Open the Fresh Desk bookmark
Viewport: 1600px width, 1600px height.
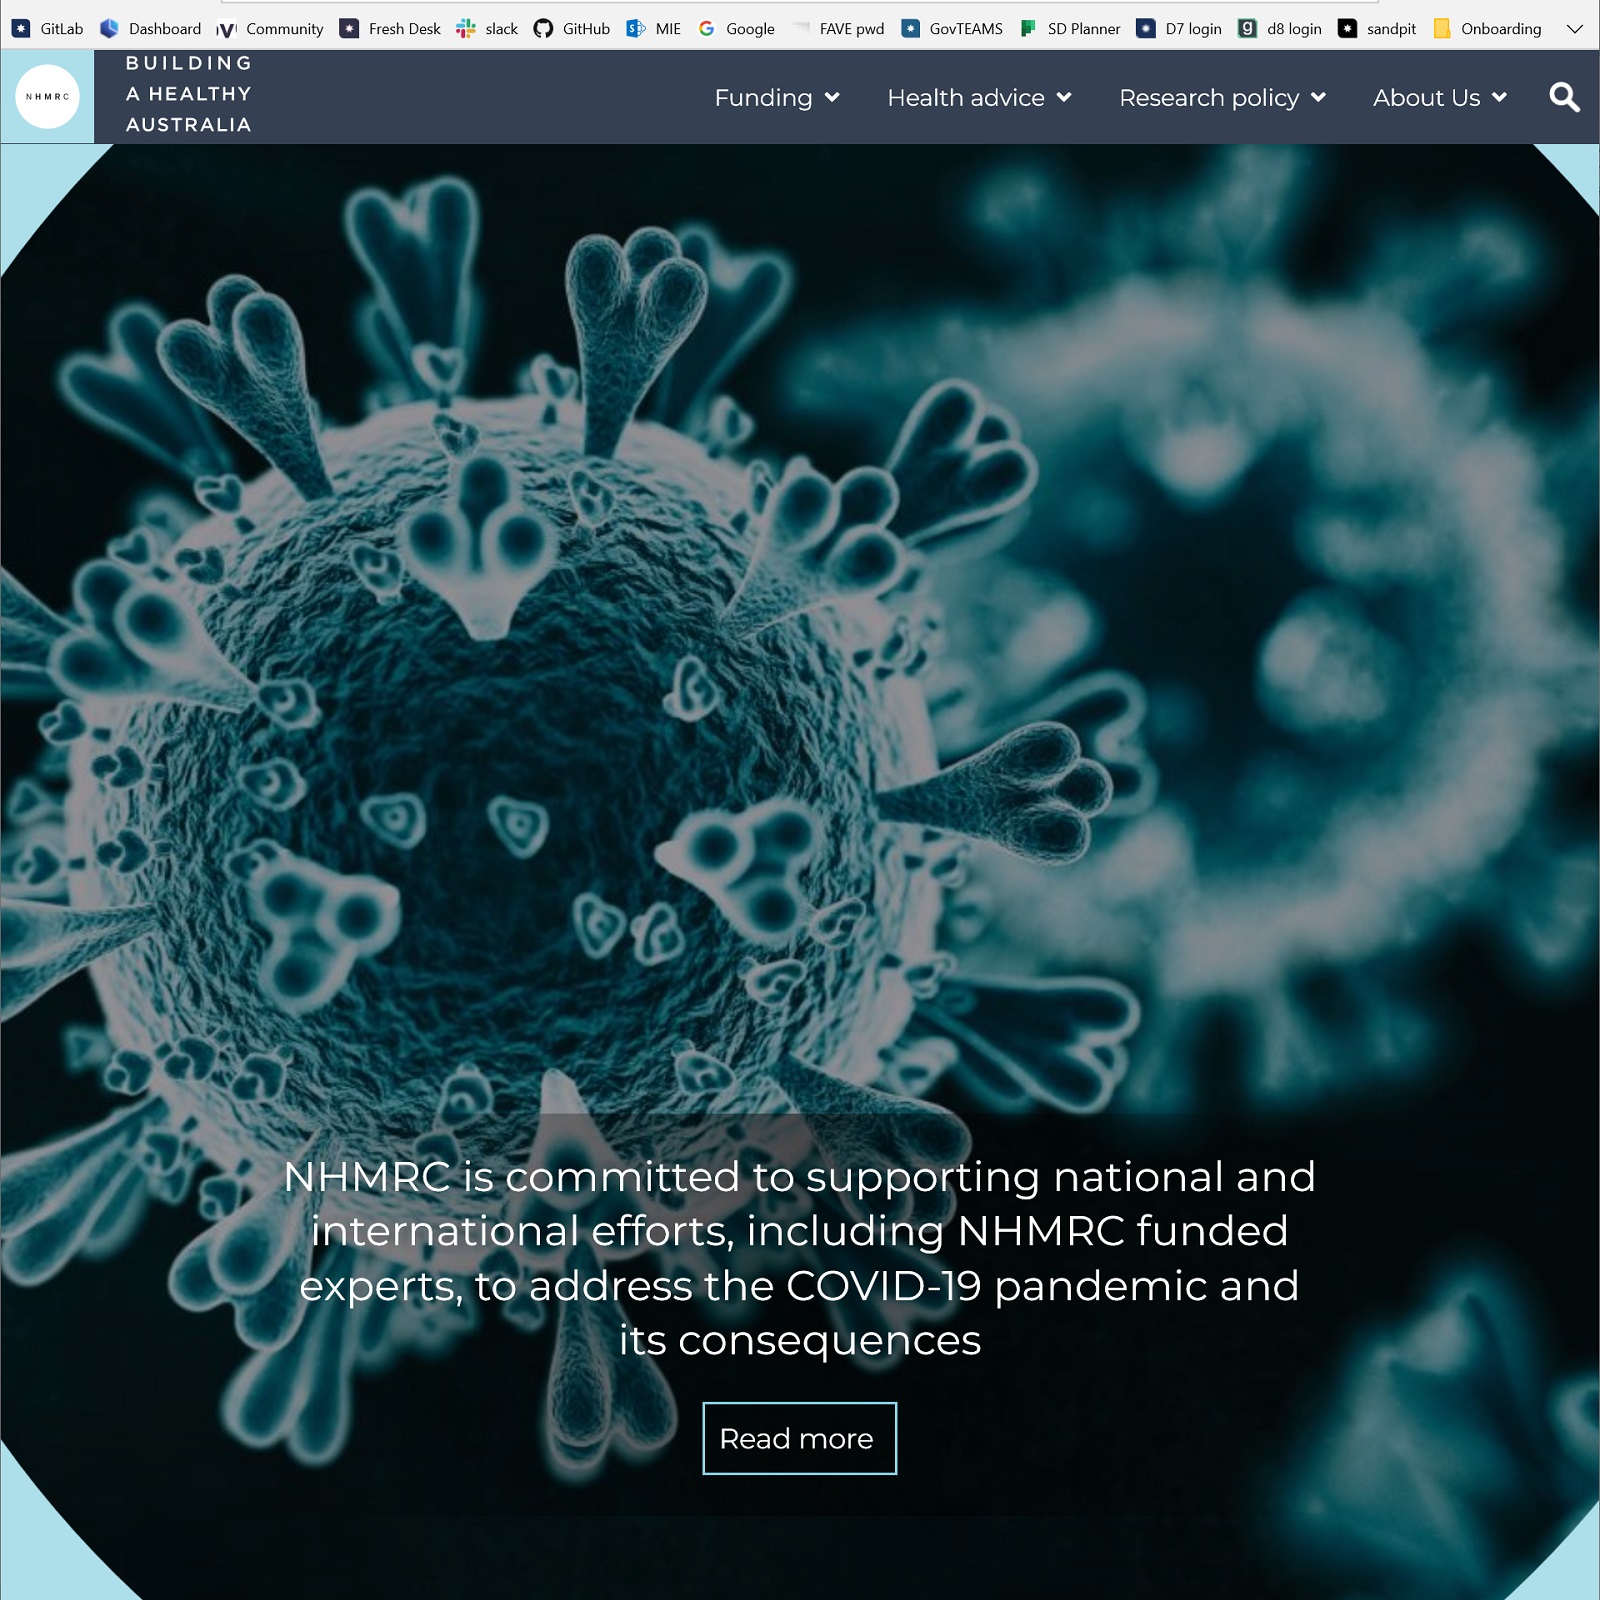click(x=390, y=29)
